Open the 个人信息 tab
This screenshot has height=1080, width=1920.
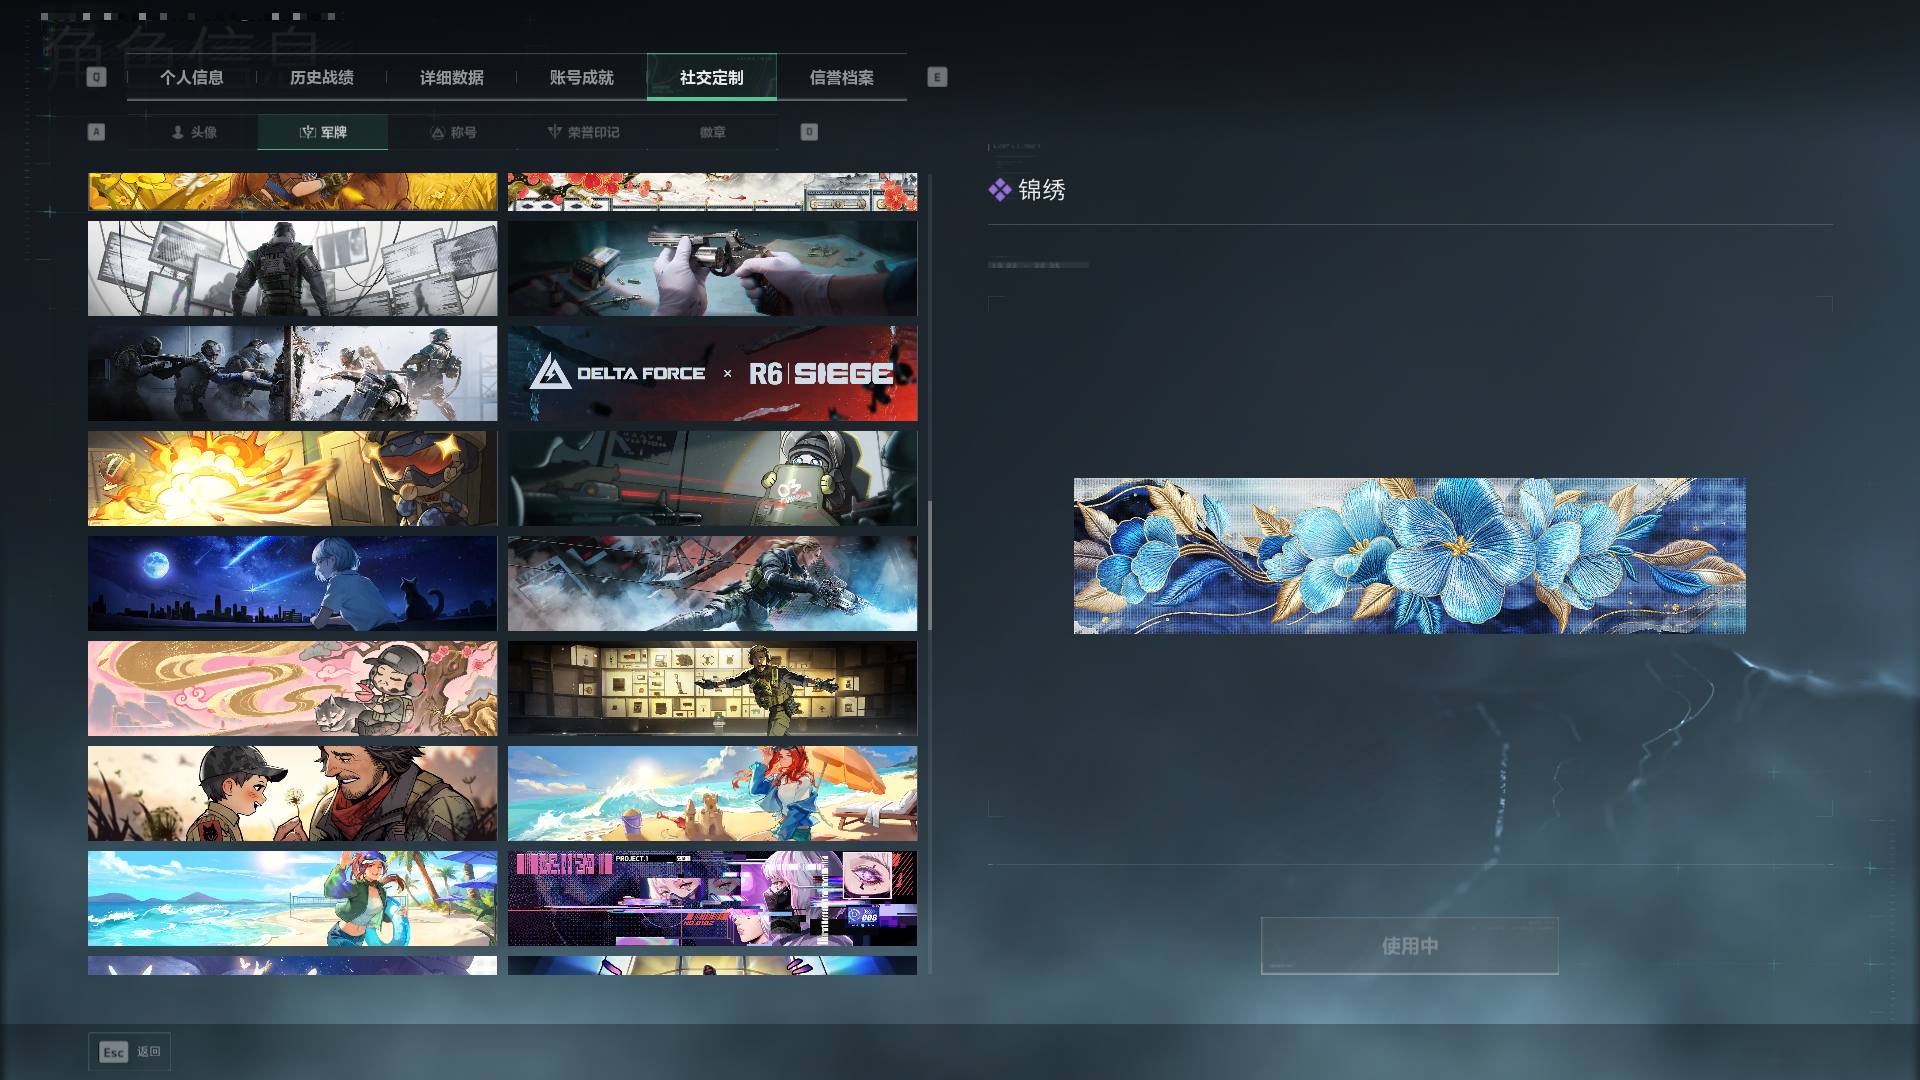coord(192,77)
